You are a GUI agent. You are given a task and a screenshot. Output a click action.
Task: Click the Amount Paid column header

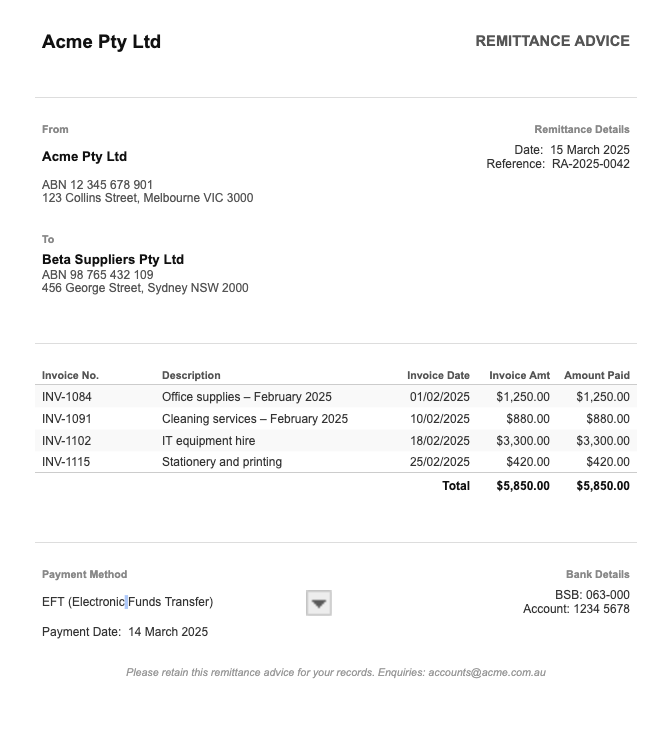click(597, 376)
